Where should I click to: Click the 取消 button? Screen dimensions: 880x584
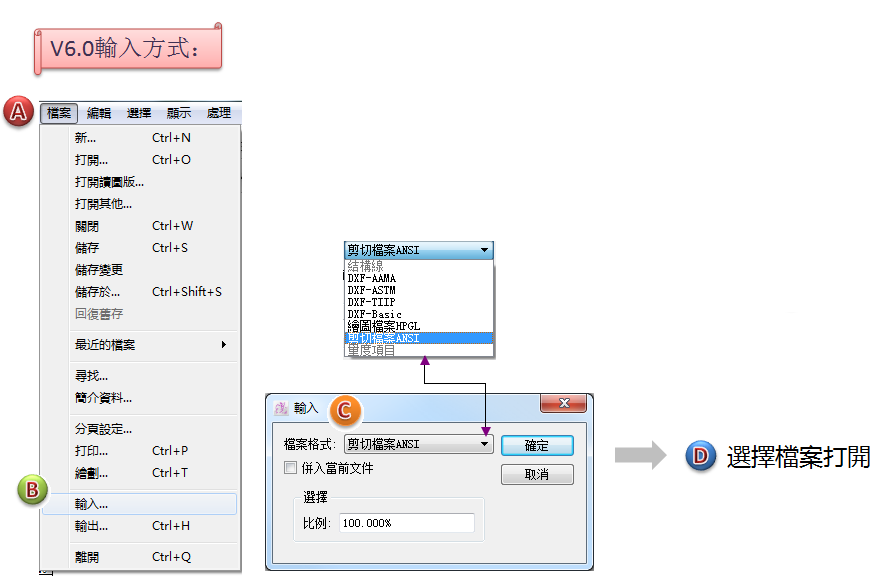point(537,475)
